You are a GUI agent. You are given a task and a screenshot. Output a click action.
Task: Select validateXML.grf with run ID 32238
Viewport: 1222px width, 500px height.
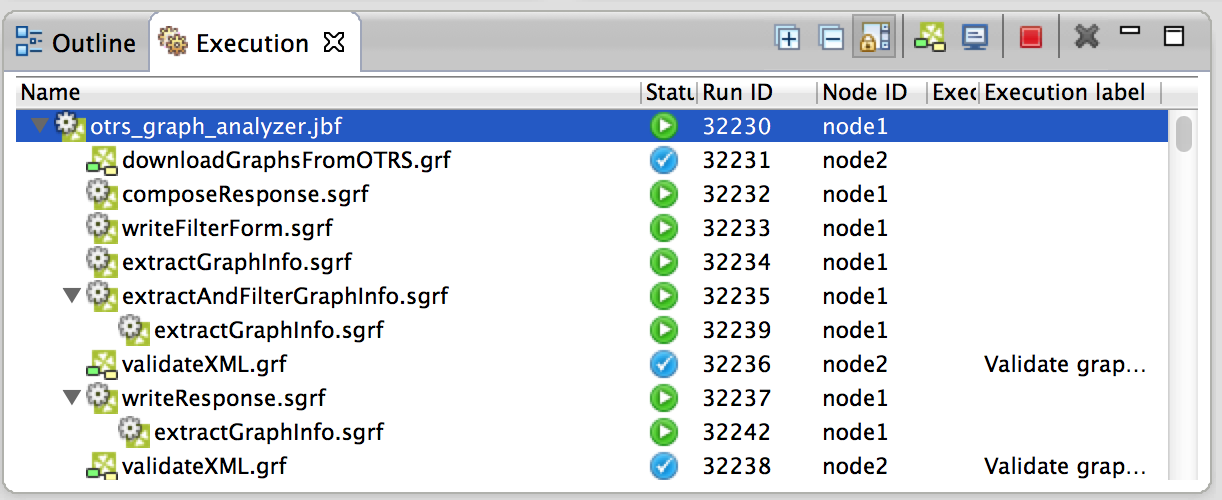coord(204,467)
